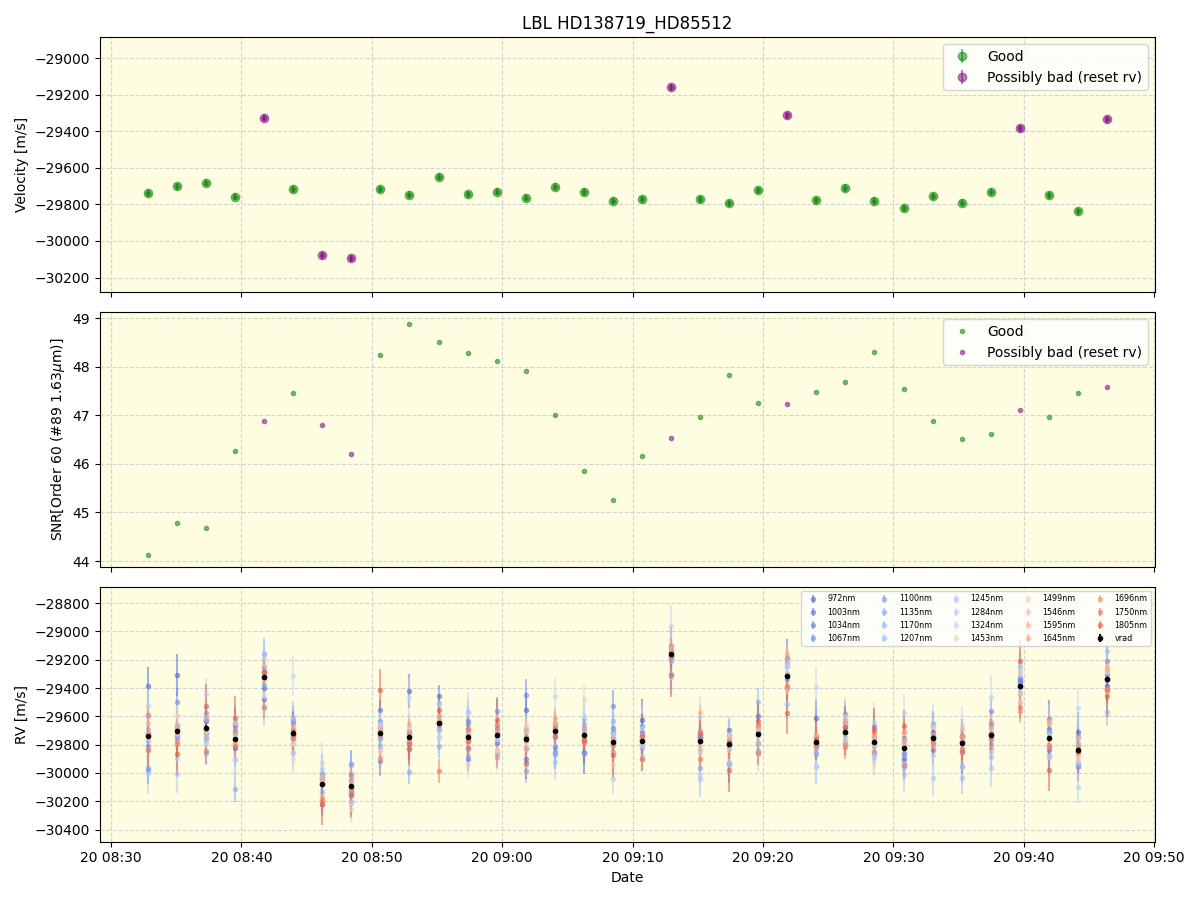The height and width of the screenshot is (900, 1200).
Task: Click the plot title LBL HD138719_HD85512
Action: coord(627,23)
